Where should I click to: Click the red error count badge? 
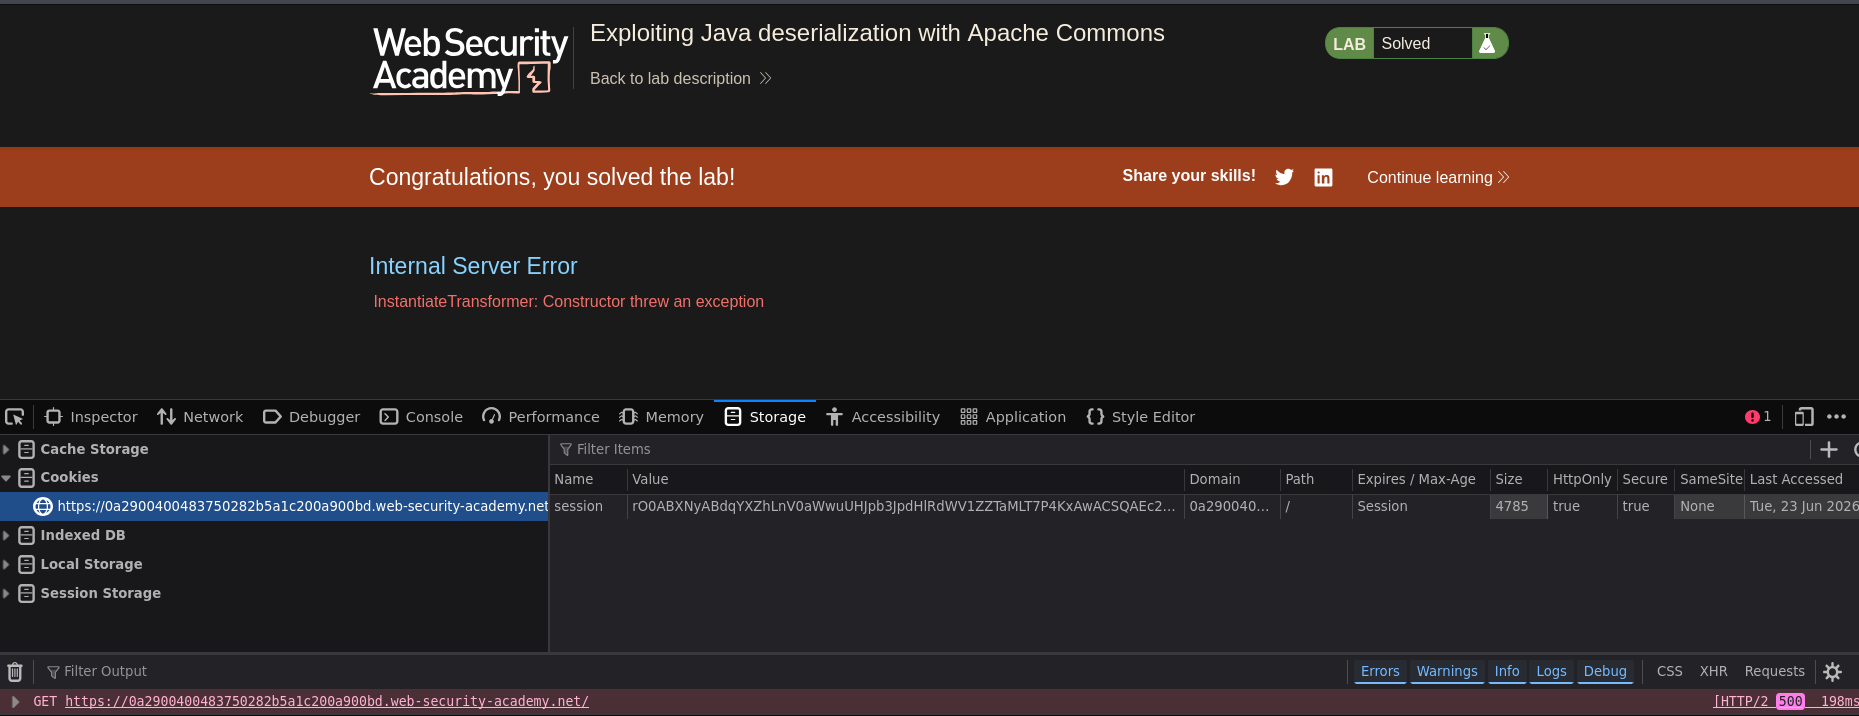[x=1758, y=417]
